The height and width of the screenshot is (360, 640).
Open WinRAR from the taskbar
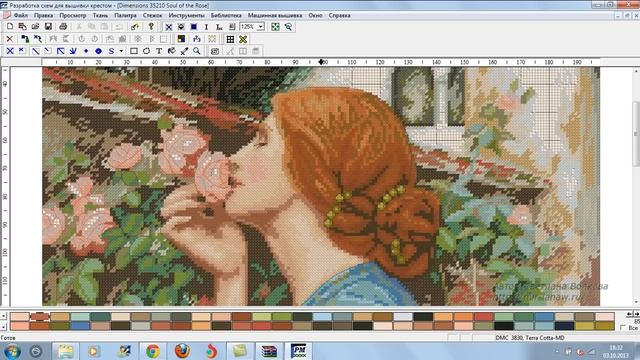269,351
